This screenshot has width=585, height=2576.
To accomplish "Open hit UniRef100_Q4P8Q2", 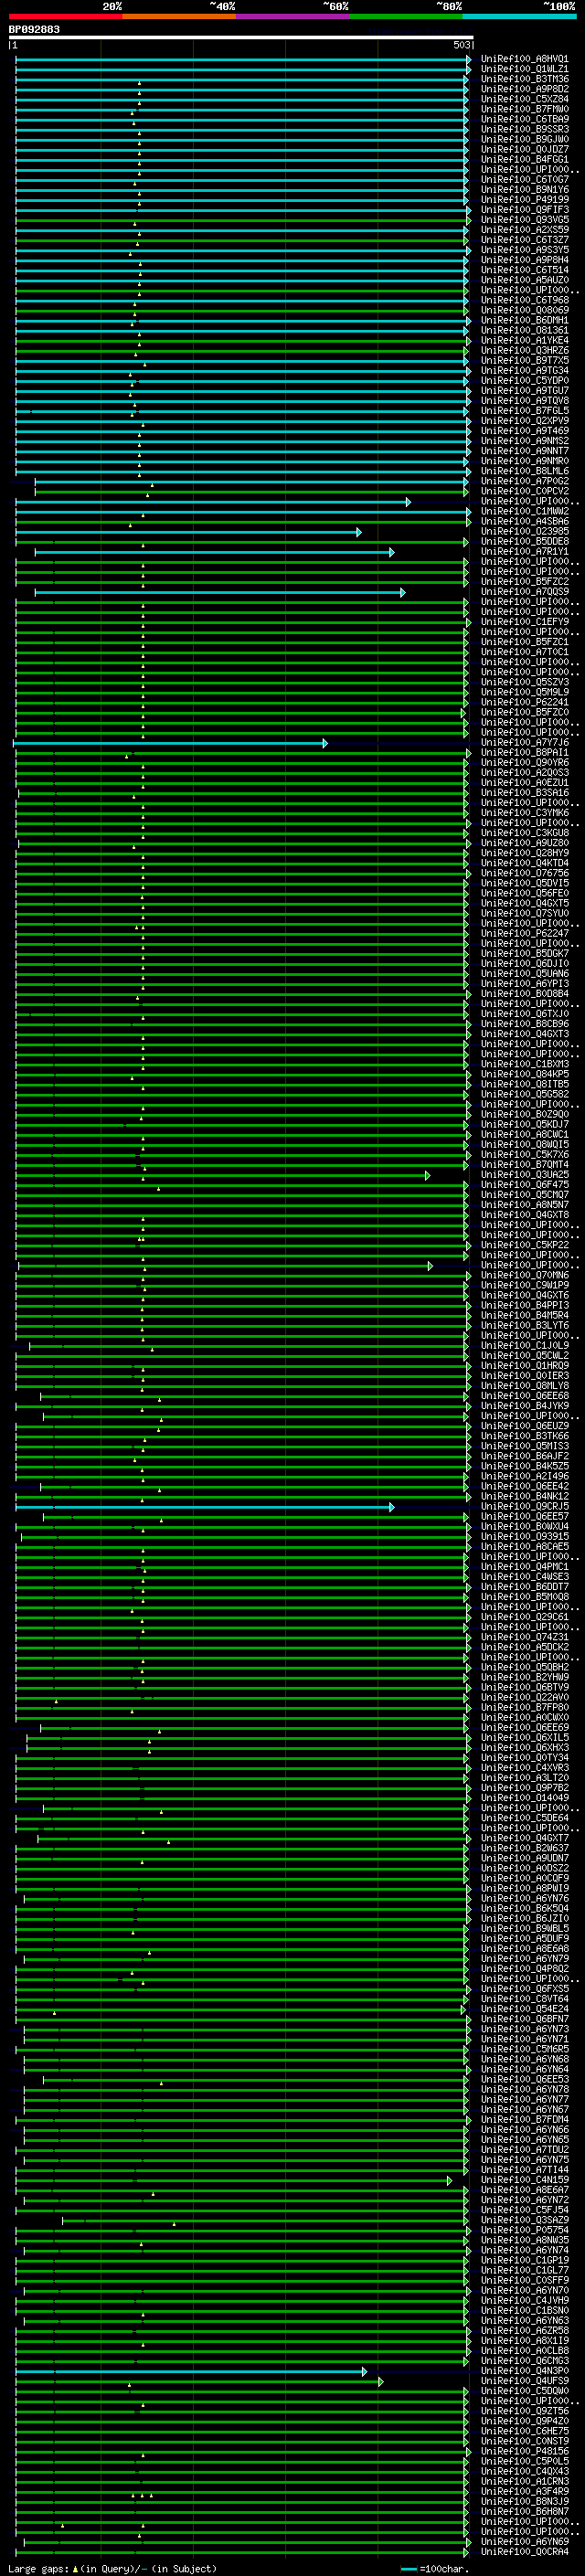I will coord(525,1968).
